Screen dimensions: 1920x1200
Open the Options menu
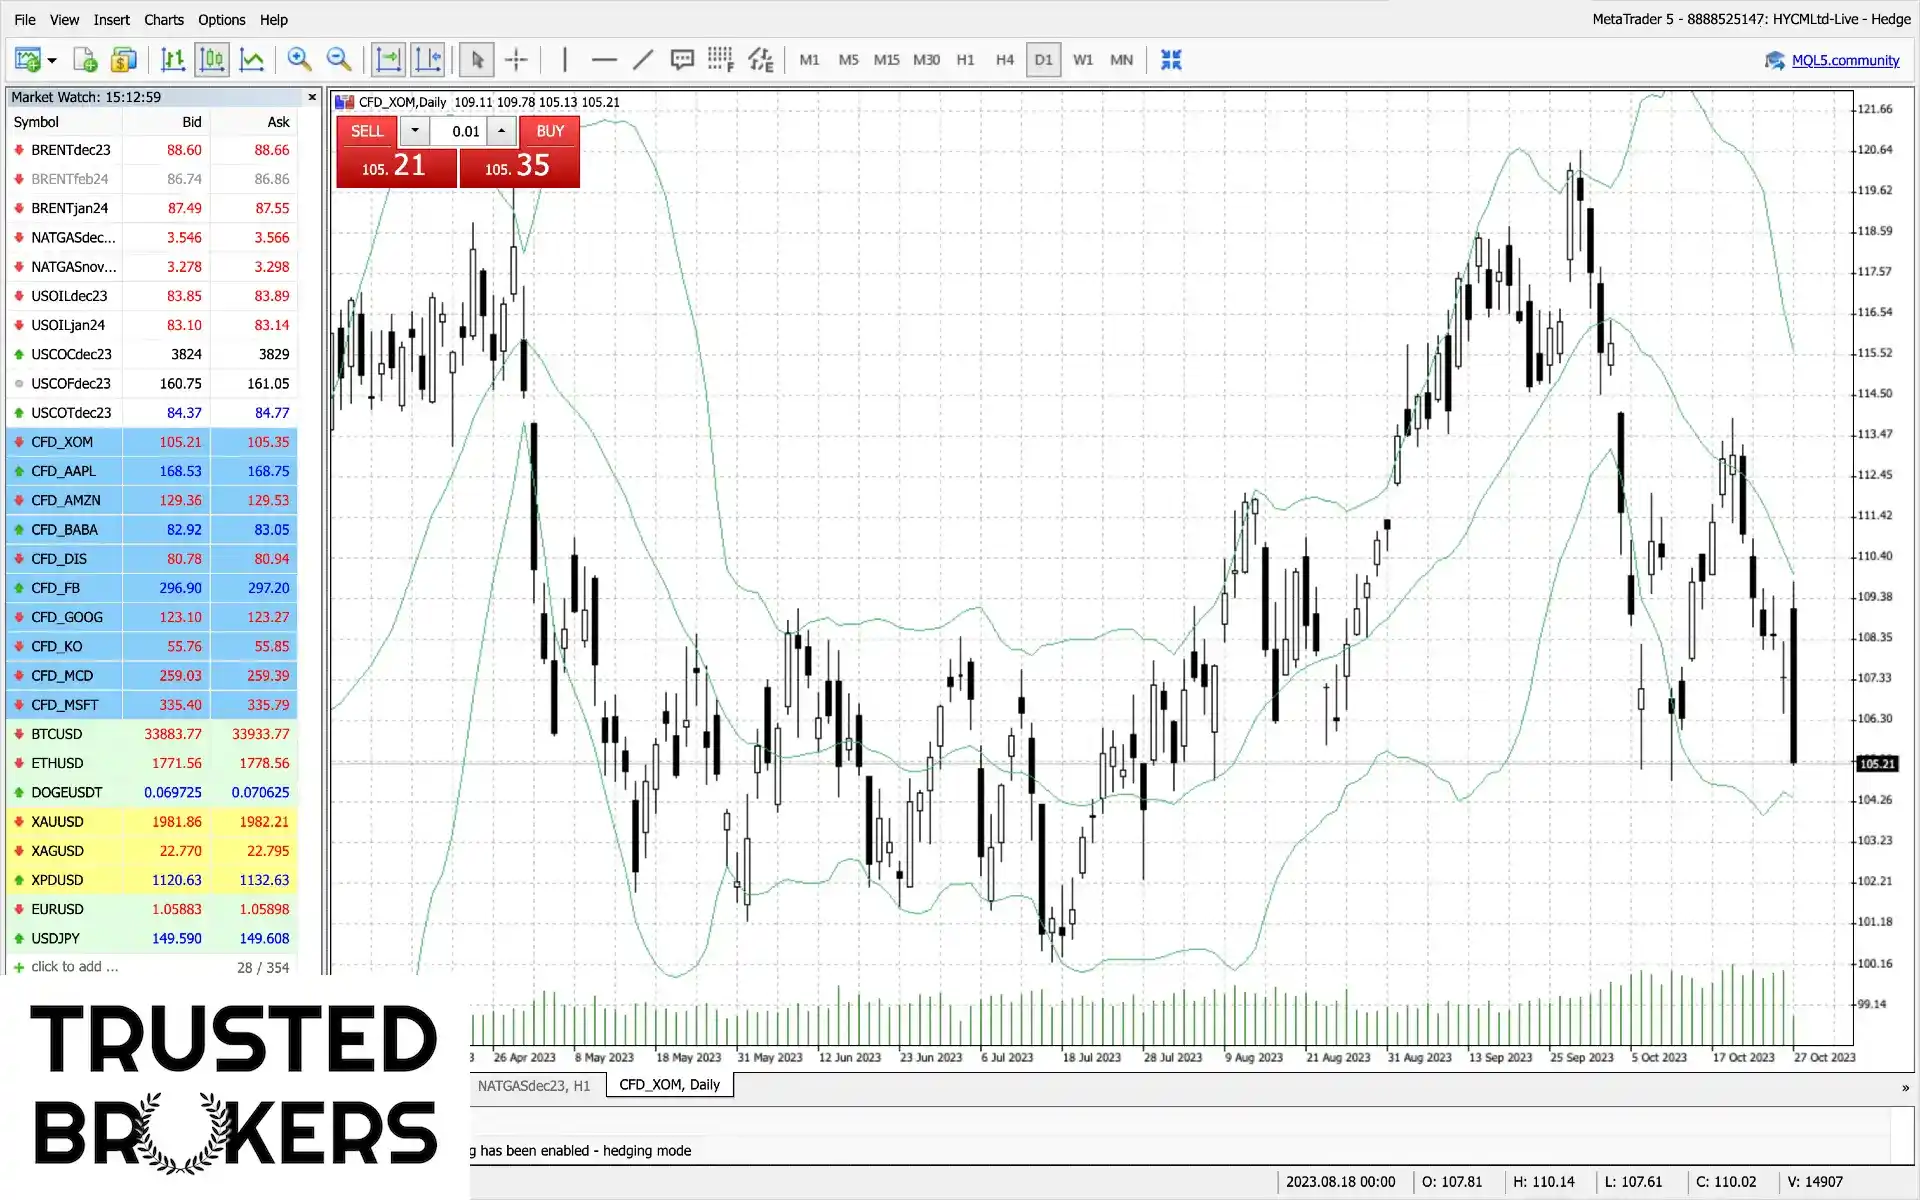221,19
